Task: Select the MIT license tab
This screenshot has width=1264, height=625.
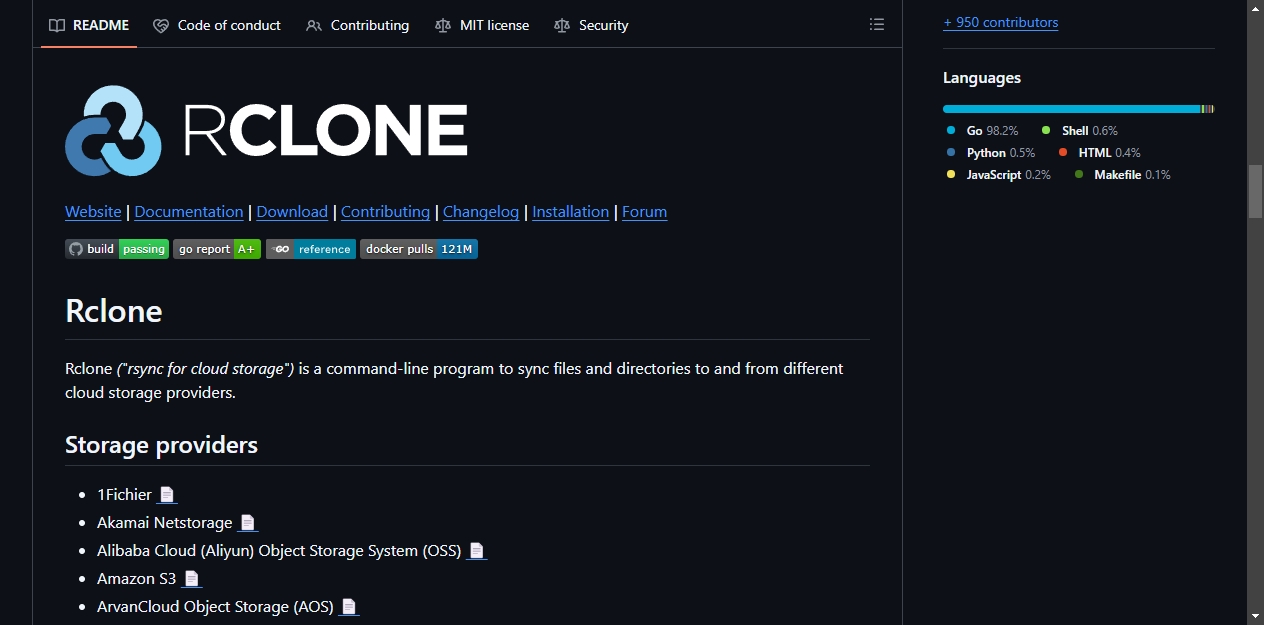Action: [482, 25]
